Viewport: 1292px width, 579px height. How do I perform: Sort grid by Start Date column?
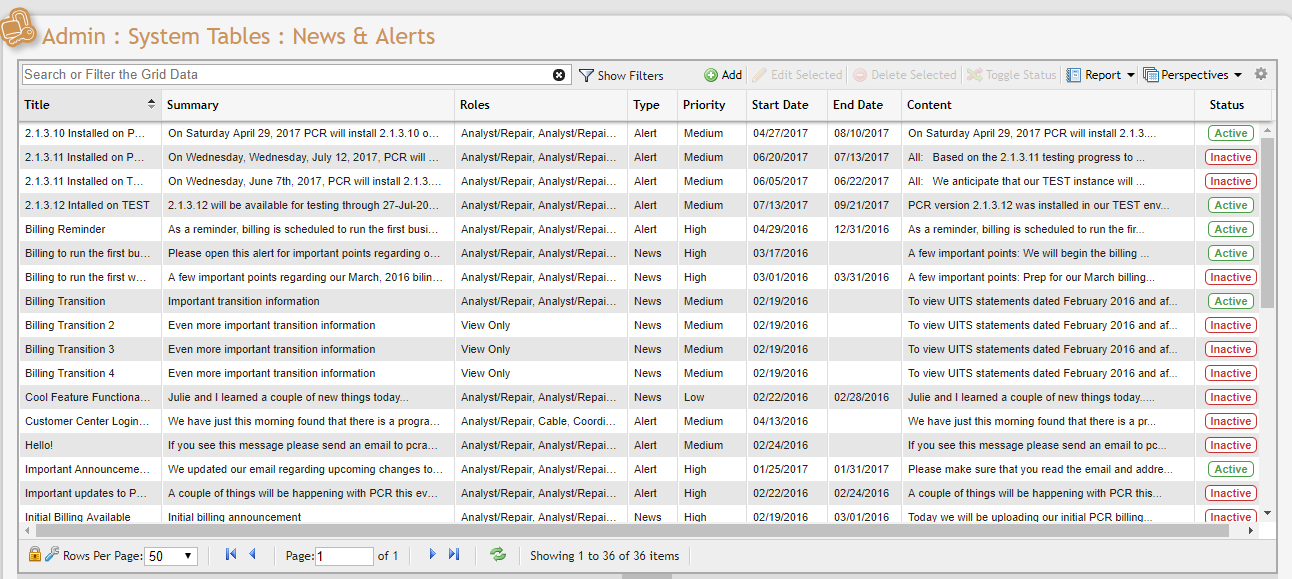(780, 105)
